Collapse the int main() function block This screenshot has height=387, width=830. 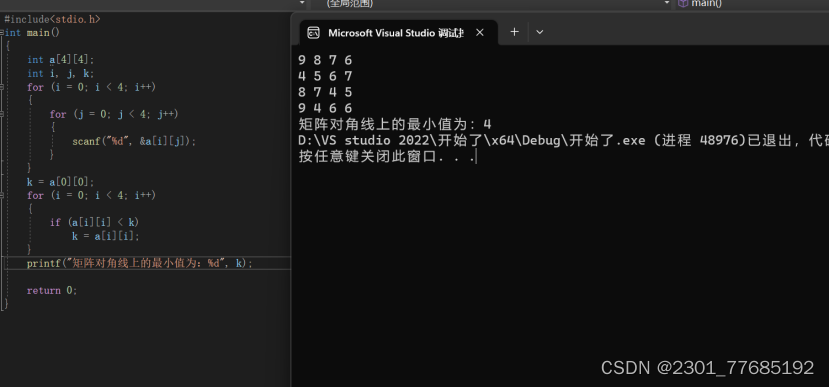(3, 32)
